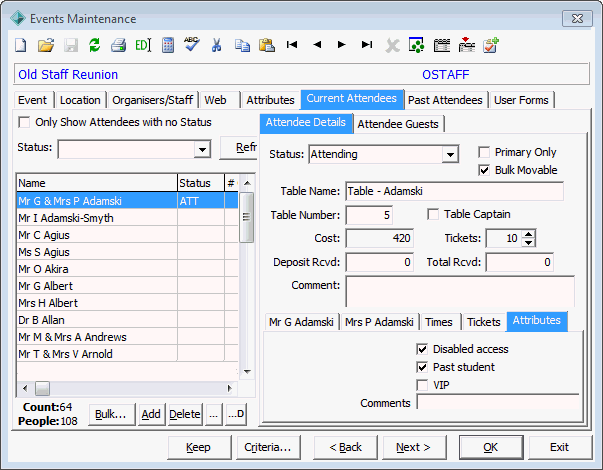Open the Calculator icon
The image size is (603, 470).
(168, 45)
